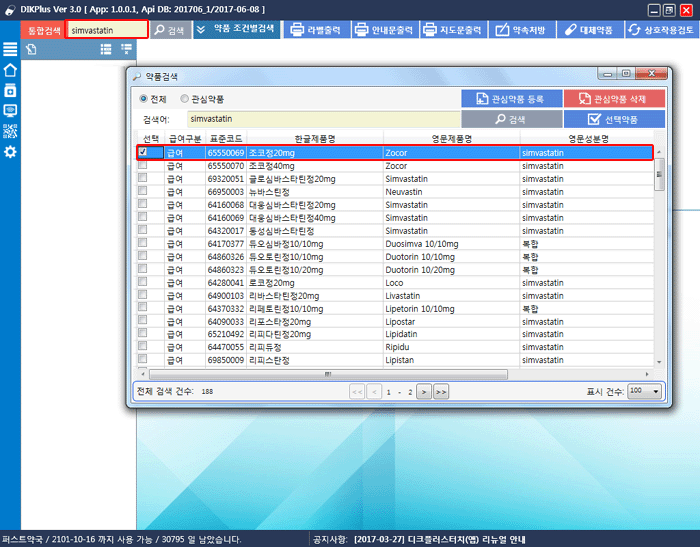Check the checkbox for code 69320051
The width and height of the screenshot is (700, 547).
pos(143,178)
